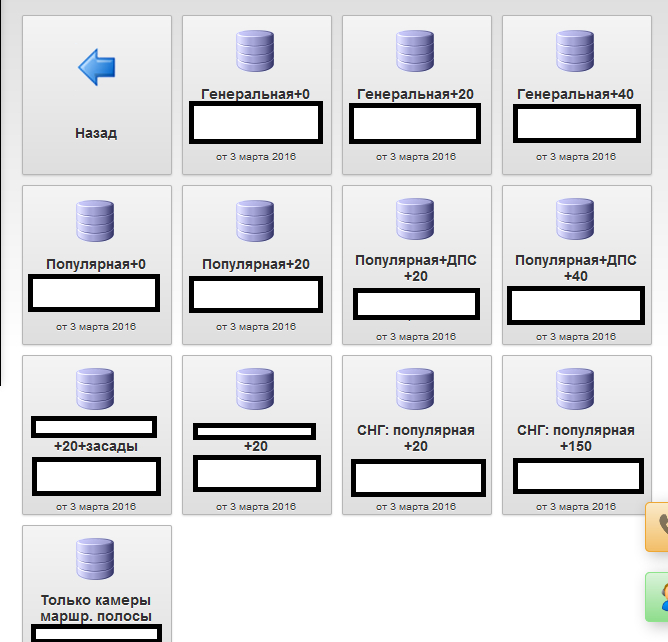Click the Генеральная+40 title text
The height and width of the screenshot is (642, 668).
coord(576,94)
